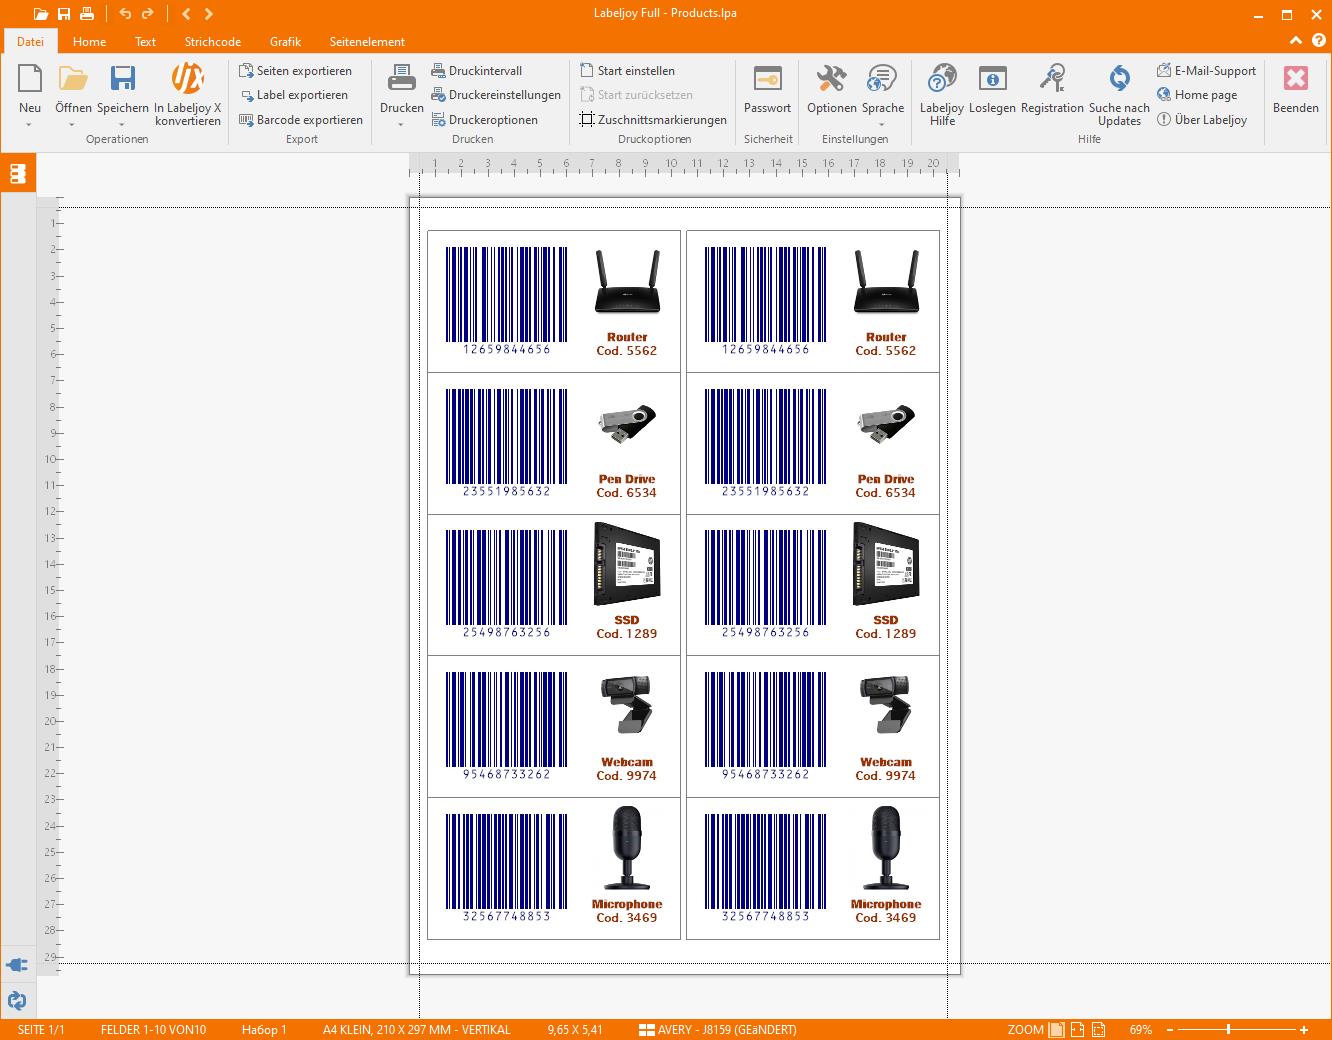1332x1040 pixels.
Task: Open the Home page link
Action: [x=1197, y=95]
